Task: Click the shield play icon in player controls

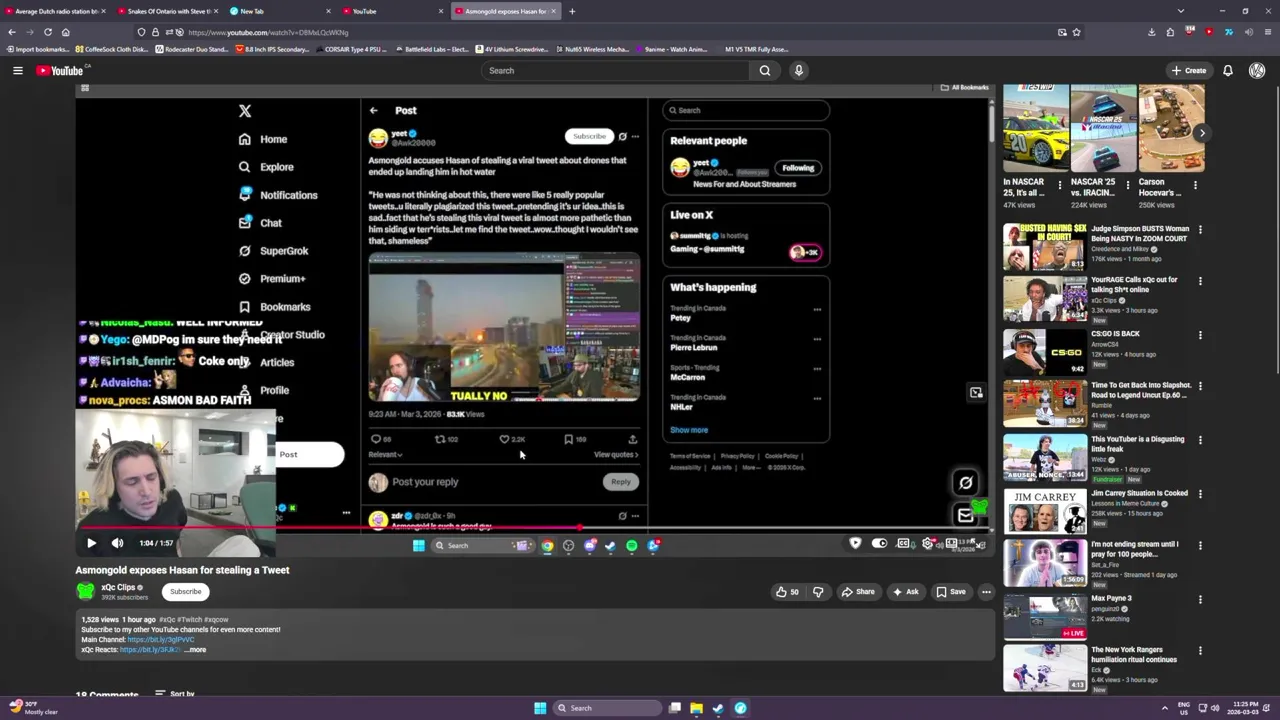Action: point(855,543)
